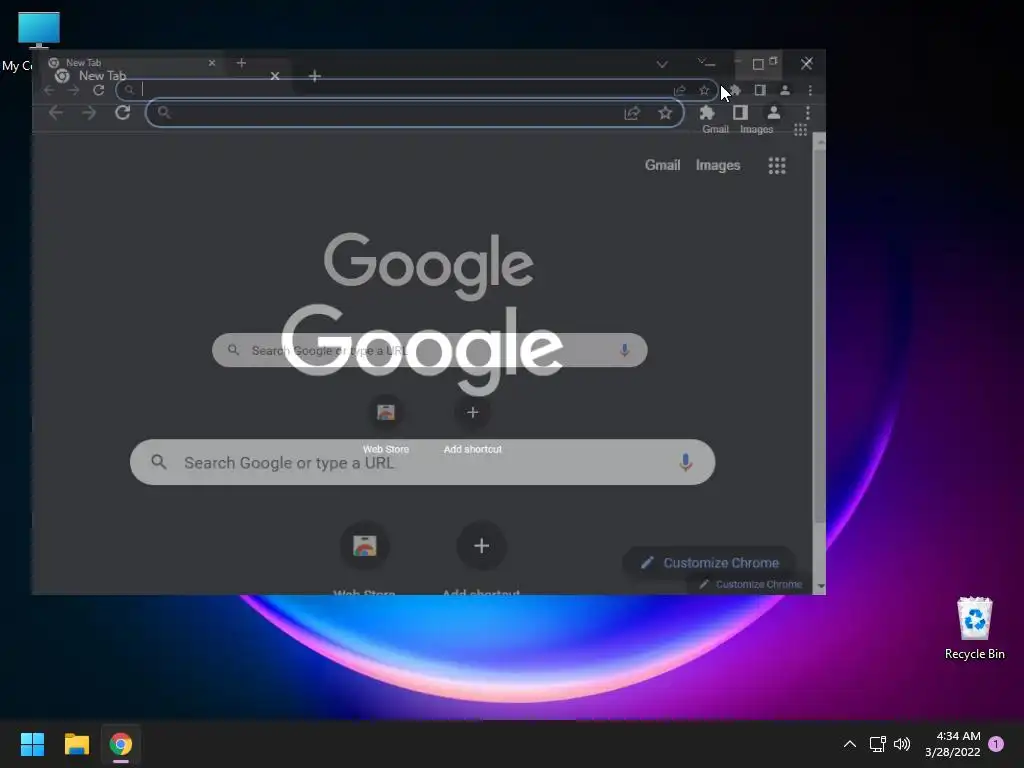Viewport: 1024px width, 768px height.
Task: Open three-dot Chrome menu in larger toolbar
Action: 808,113
